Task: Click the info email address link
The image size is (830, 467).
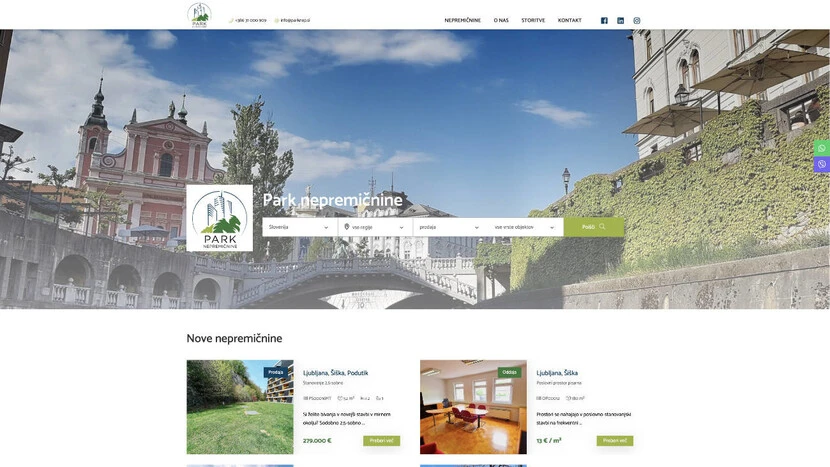Action: (292, 20)
